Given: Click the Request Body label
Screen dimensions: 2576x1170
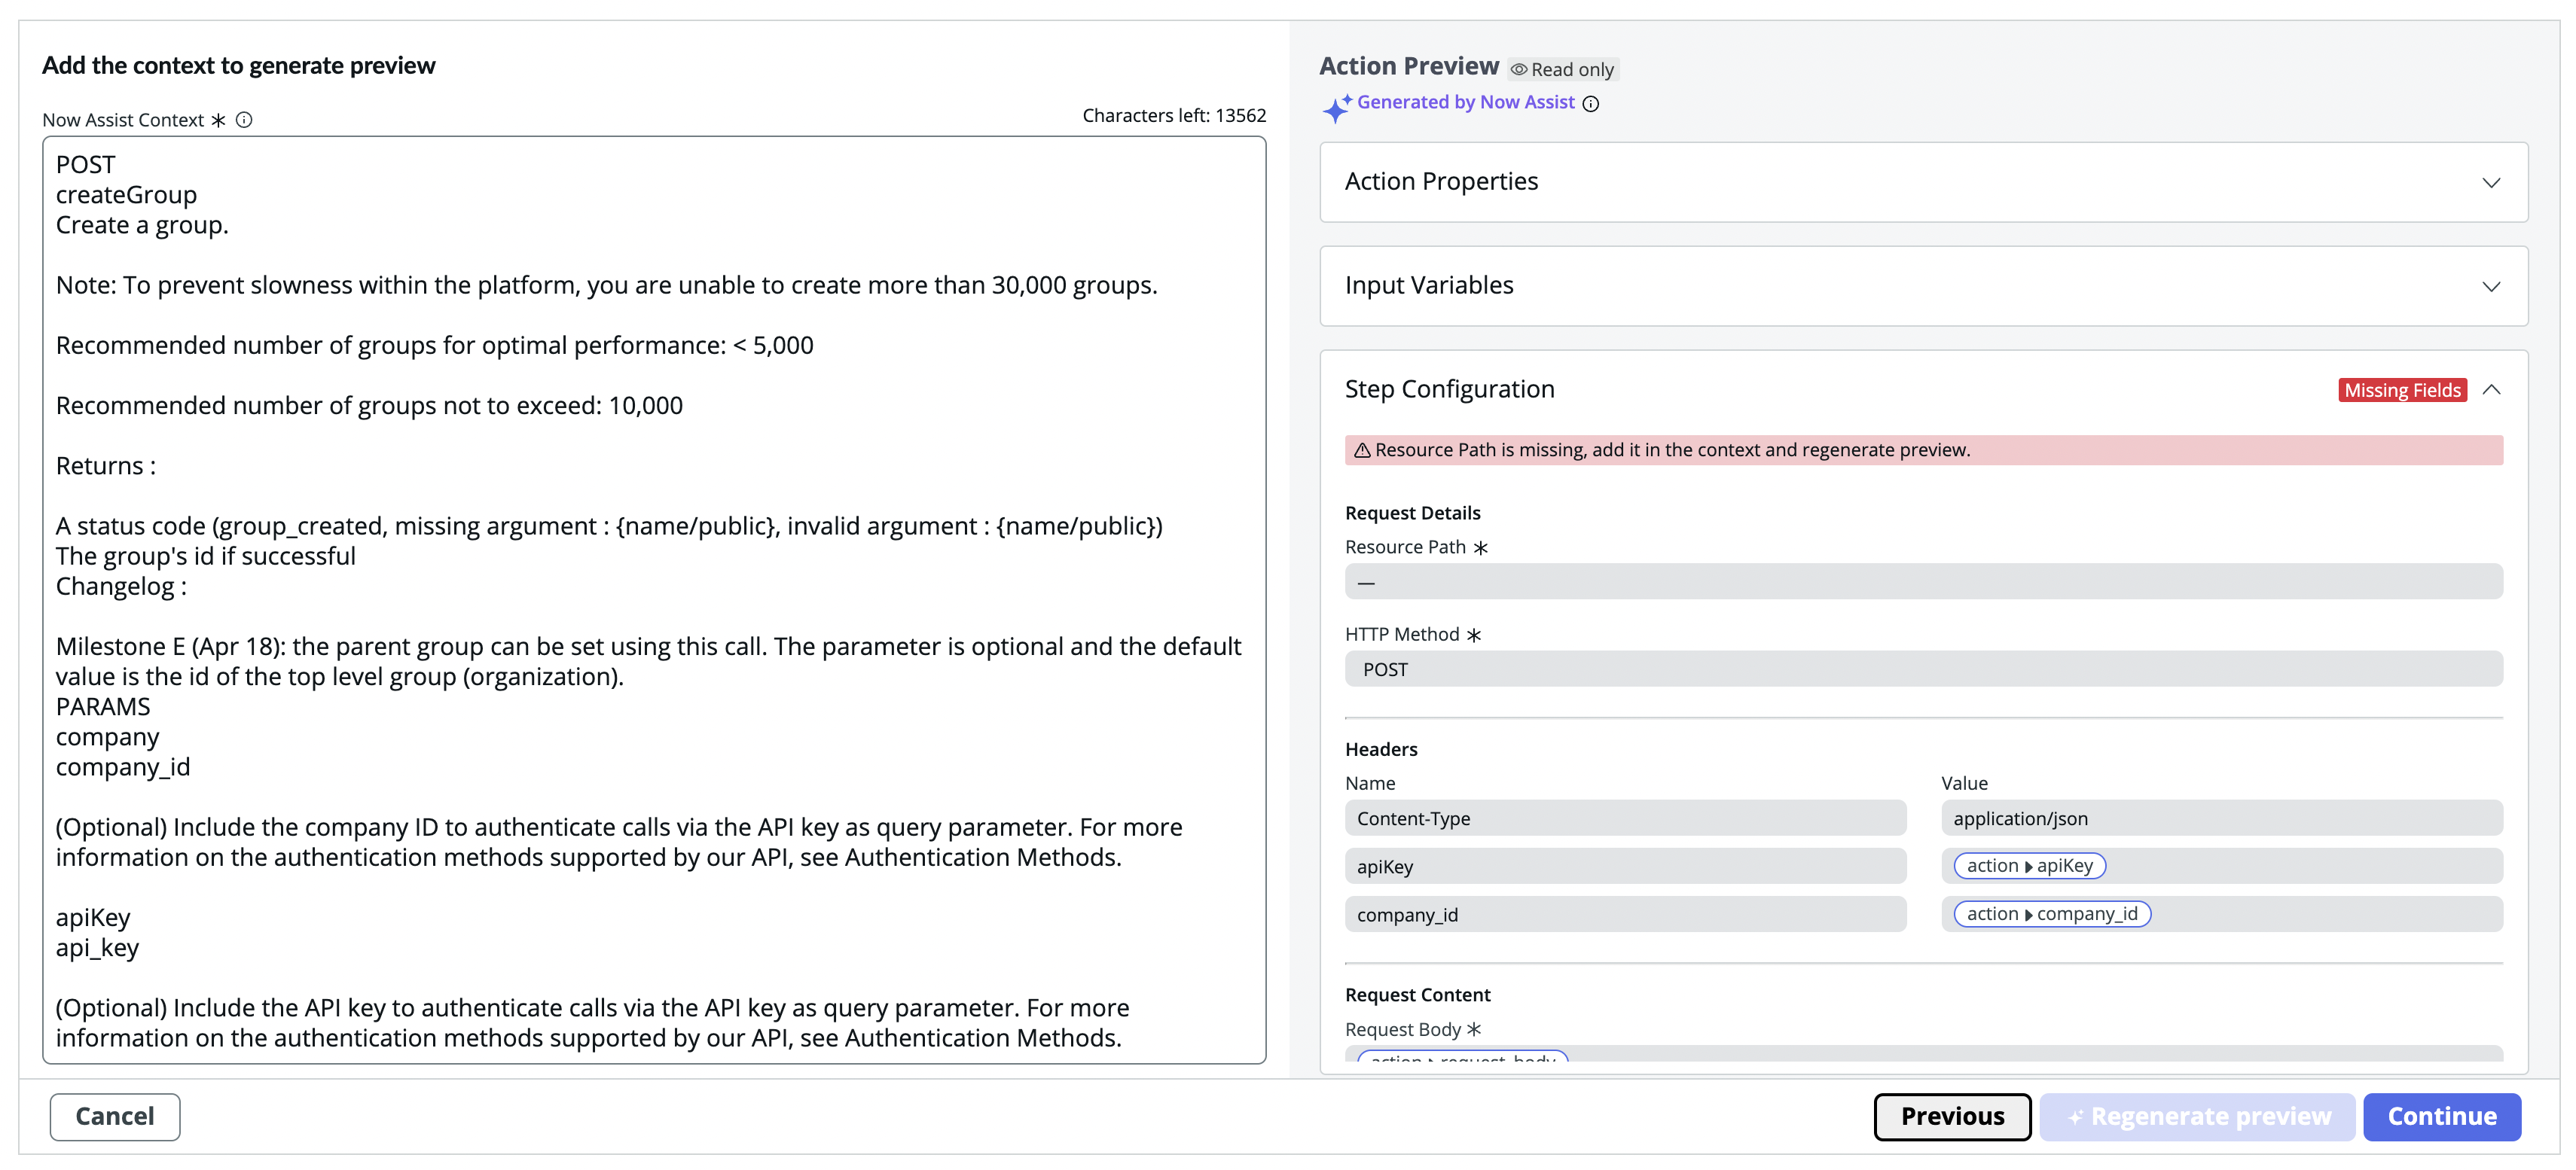Looking at the screenshot, I should click(x=1403, y=1029).
